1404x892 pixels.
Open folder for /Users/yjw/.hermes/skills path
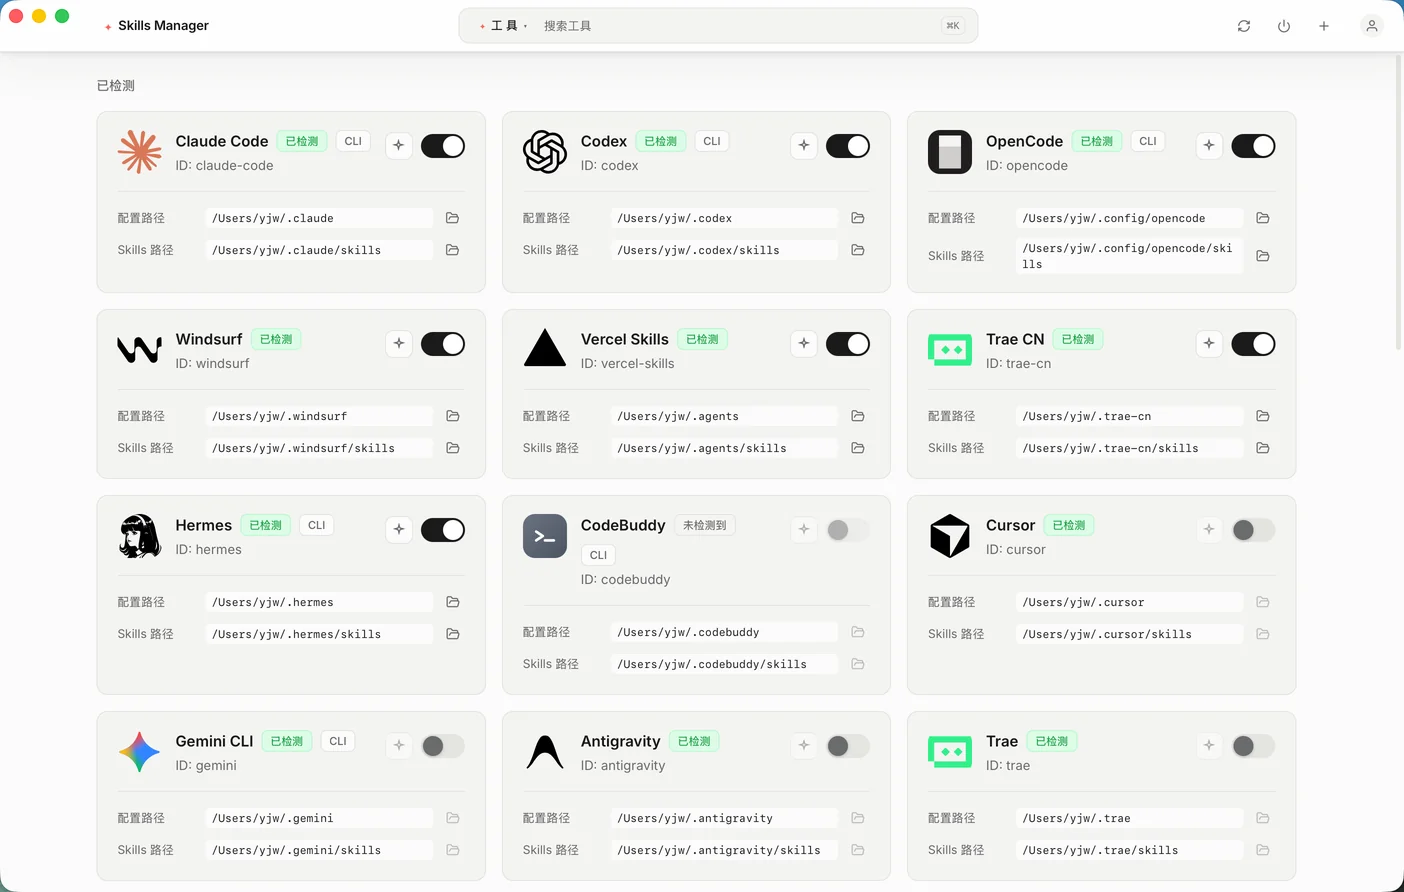(453, 634)
